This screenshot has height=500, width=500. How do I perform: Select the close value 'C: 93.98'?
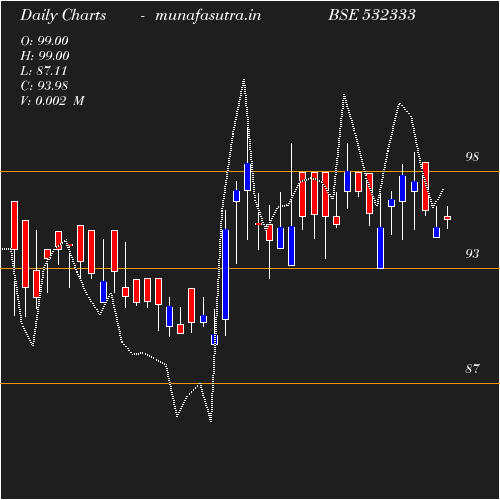pyautogui.click(x=44, y=86)
